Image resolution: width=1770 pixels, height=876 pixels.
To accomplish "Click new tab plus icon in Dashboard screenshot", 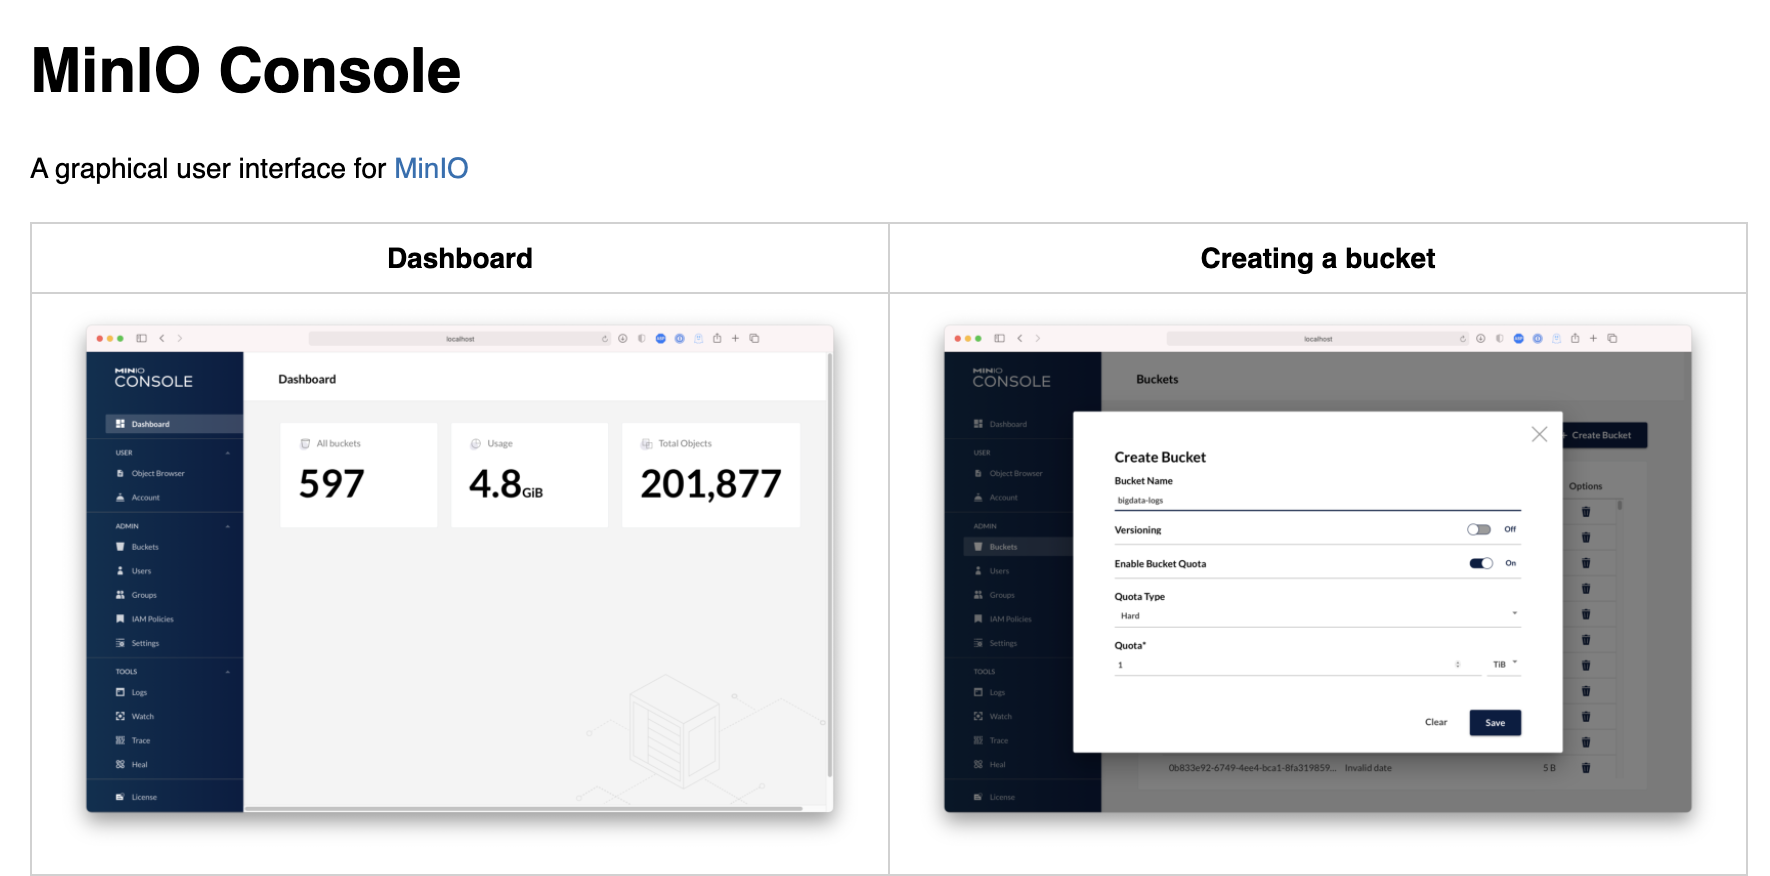I will 735,338.
